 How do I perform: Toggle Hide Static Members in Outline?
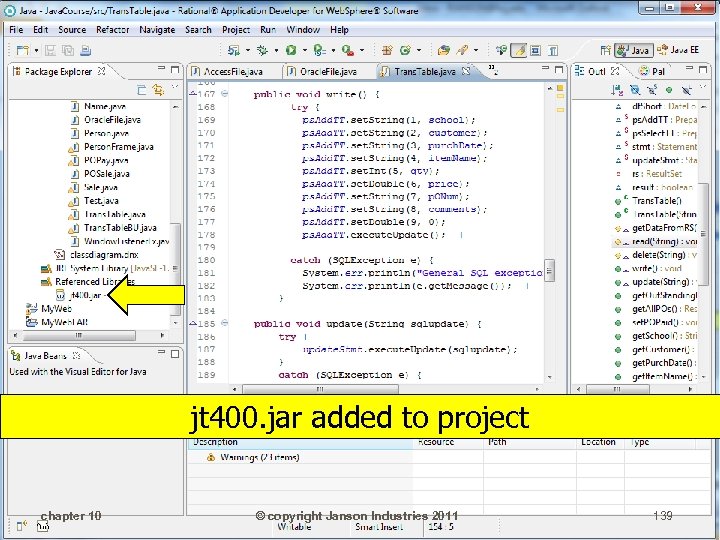(652, 90)
